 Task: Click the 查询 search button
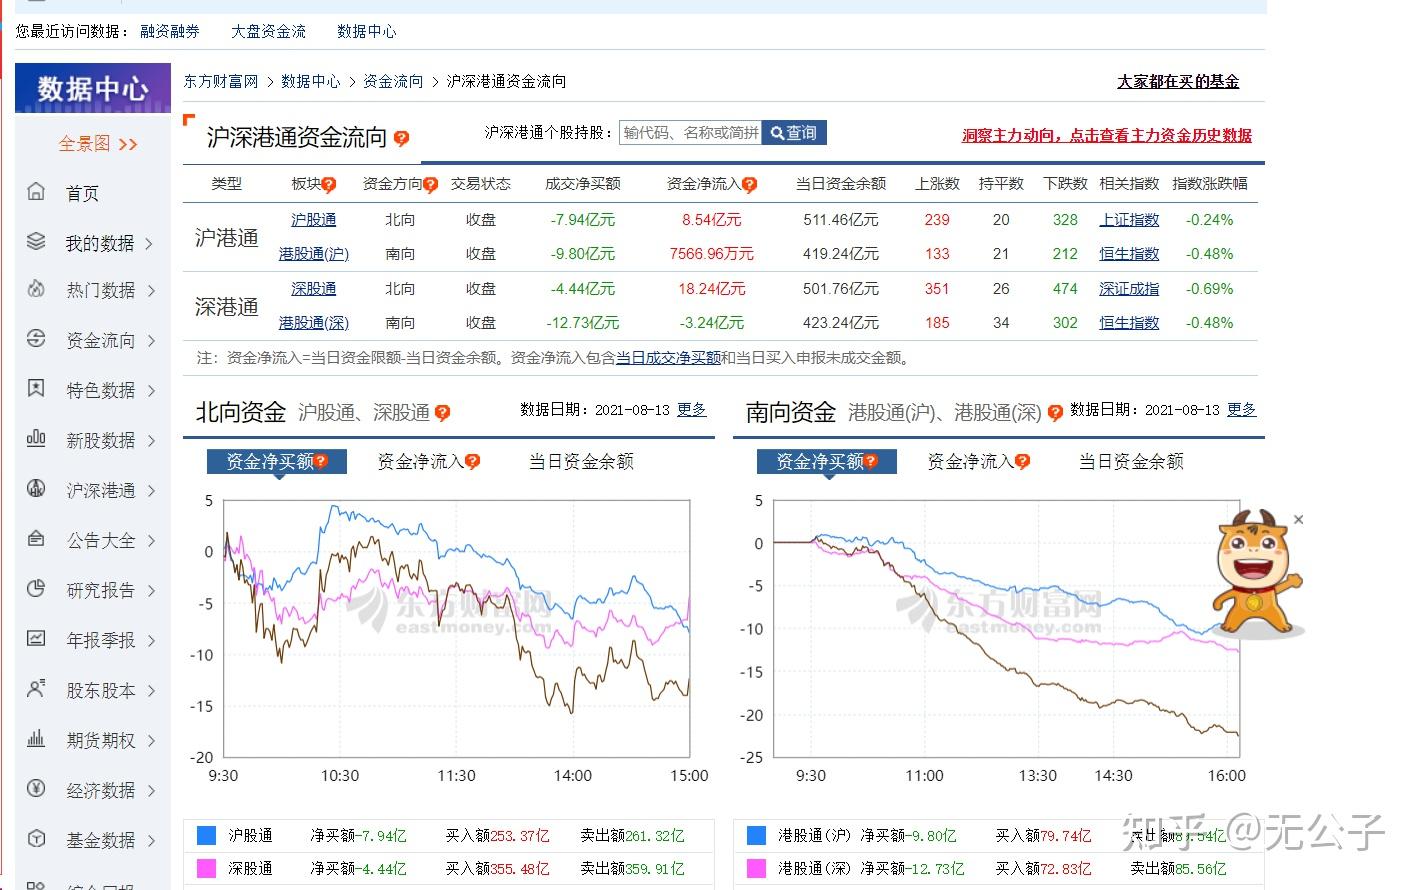pos(794,132)
